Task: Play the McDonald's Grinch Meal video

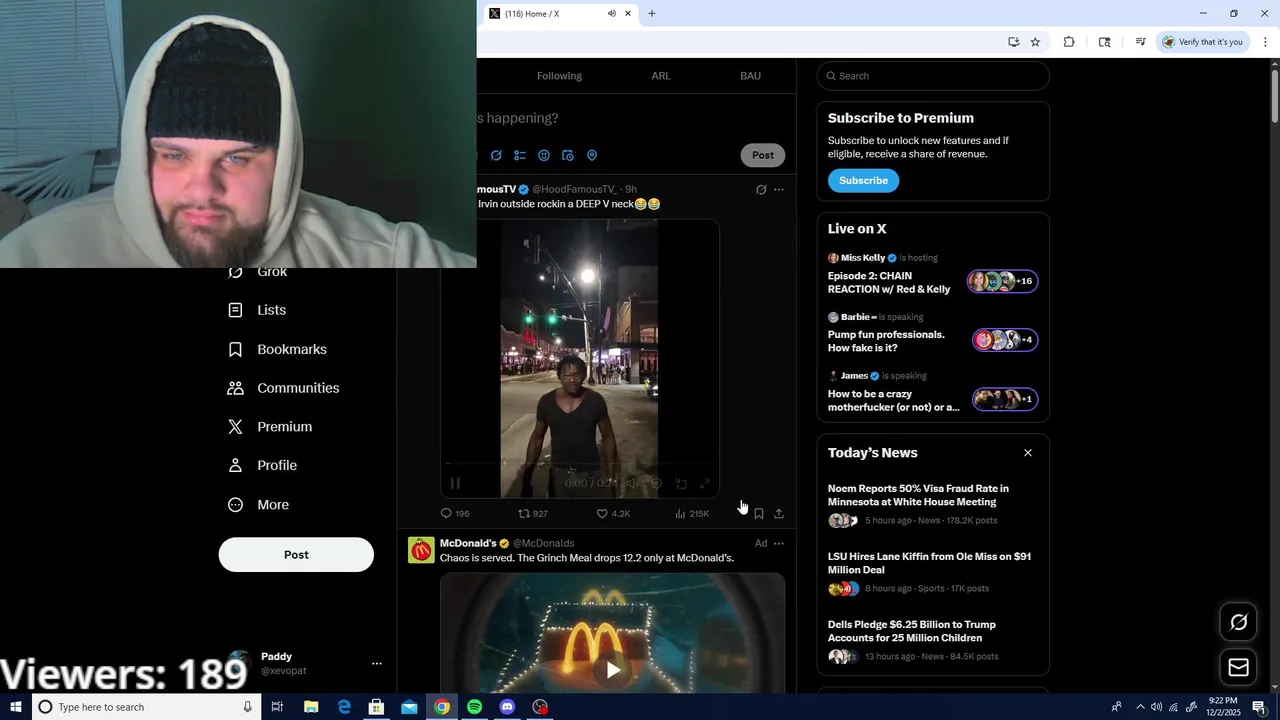Action: [x=613, y=669]
